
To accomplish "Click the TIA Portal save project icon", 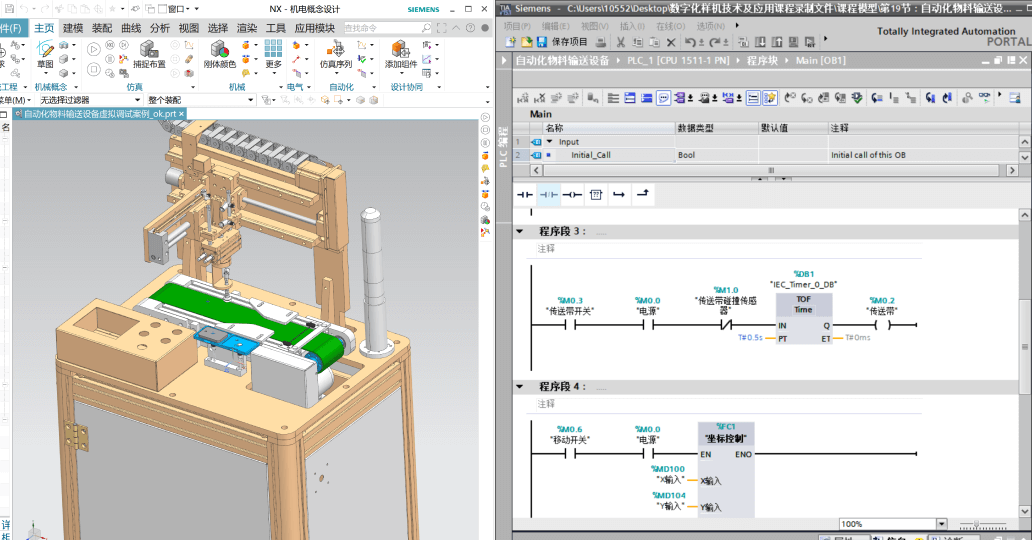I will (x=542, y=42).
